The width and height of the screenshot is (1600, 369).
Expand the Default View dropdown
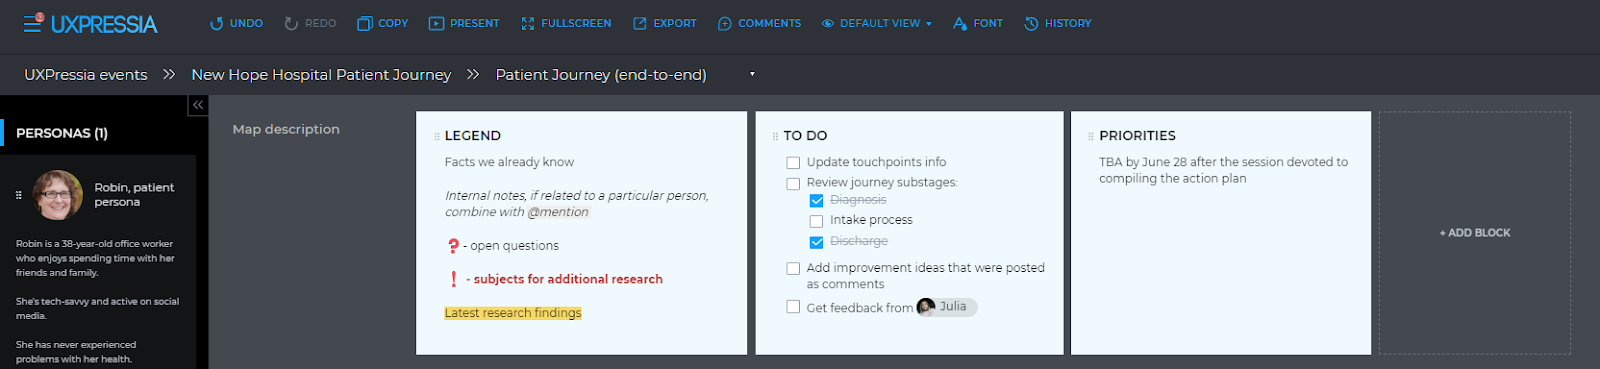click(877, 23)
